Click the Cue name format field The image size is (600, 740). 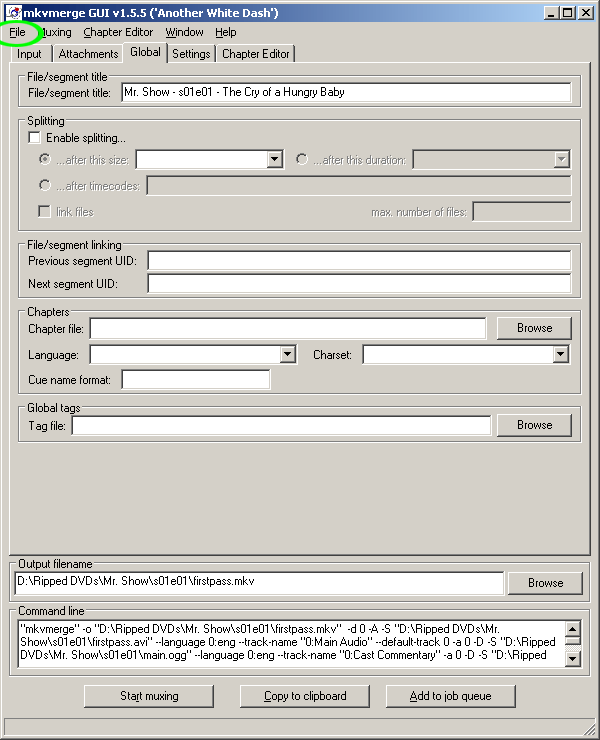tap(196, 379)
